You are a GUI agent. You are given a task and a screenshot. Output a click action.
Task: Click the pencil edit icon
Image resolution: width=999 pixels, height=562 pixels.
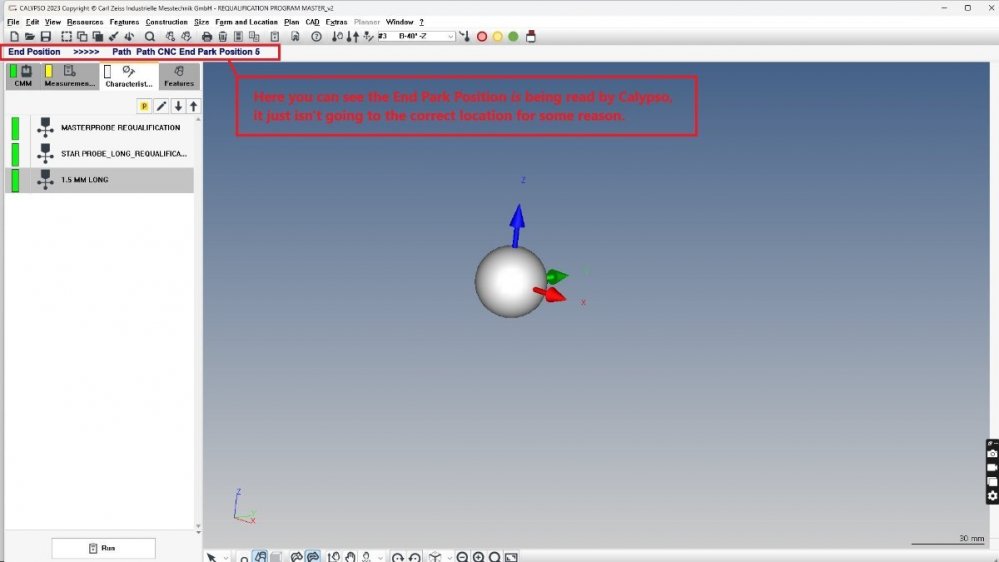coord(161,106)
